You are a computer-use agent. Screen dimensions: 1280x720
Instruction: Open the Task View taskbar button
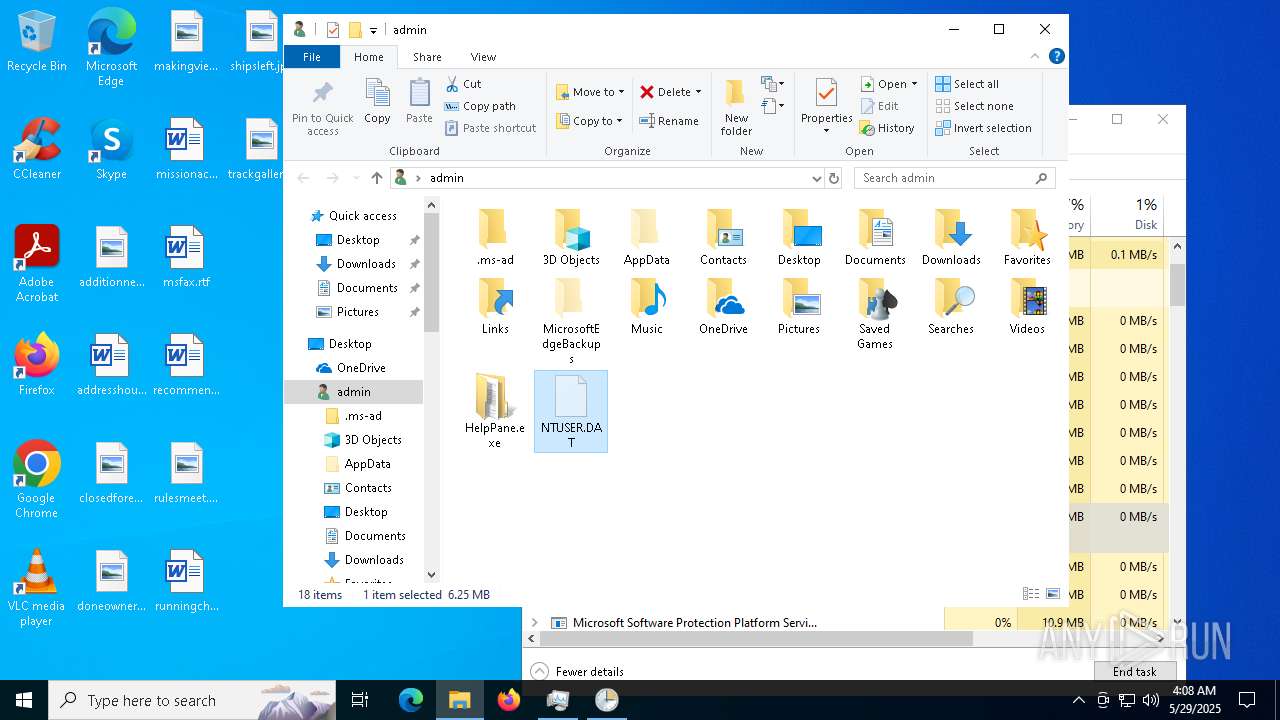point(360,700)
